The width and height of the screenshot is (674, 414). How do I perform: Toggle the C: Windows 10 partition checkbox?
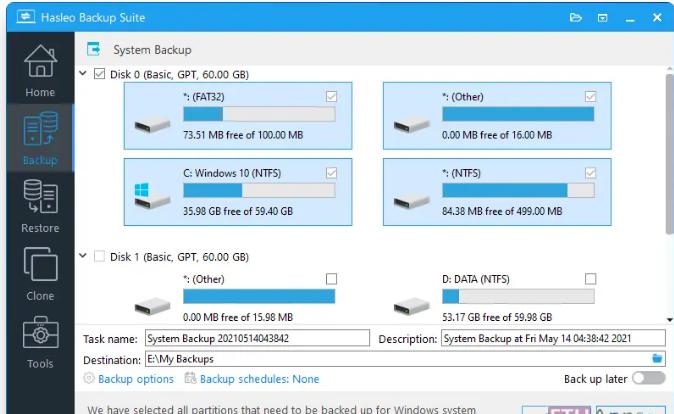[x=331, y=173]
